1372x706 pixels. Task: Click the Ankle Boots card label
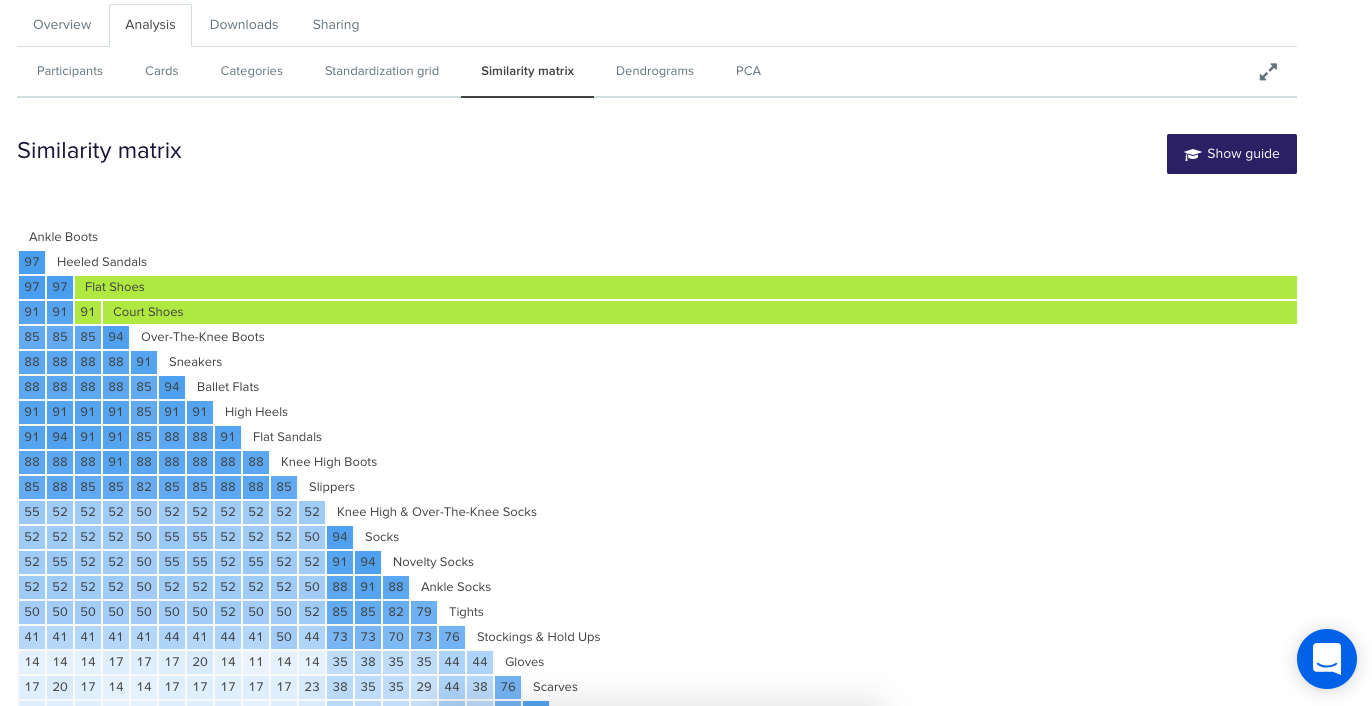tap(63, 237)
